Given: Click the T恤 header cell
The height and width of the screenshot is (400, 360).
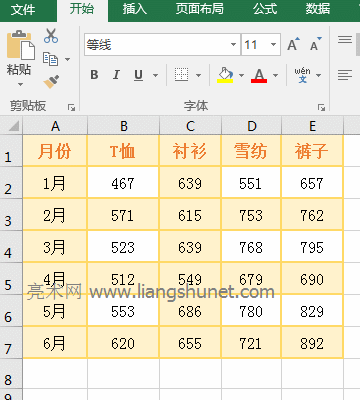Looking at the screenshot, I should tap(124, 151).
